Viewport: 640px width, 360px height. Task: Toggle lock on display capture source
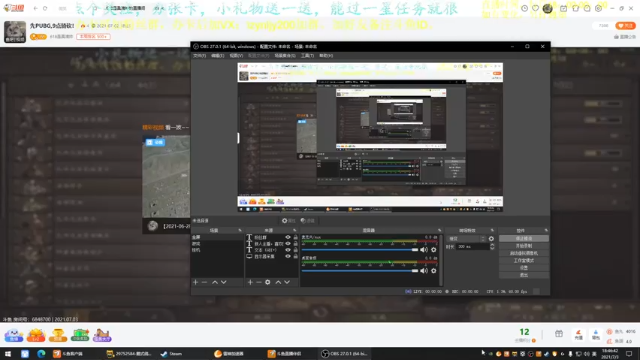[x=296, y=256]
